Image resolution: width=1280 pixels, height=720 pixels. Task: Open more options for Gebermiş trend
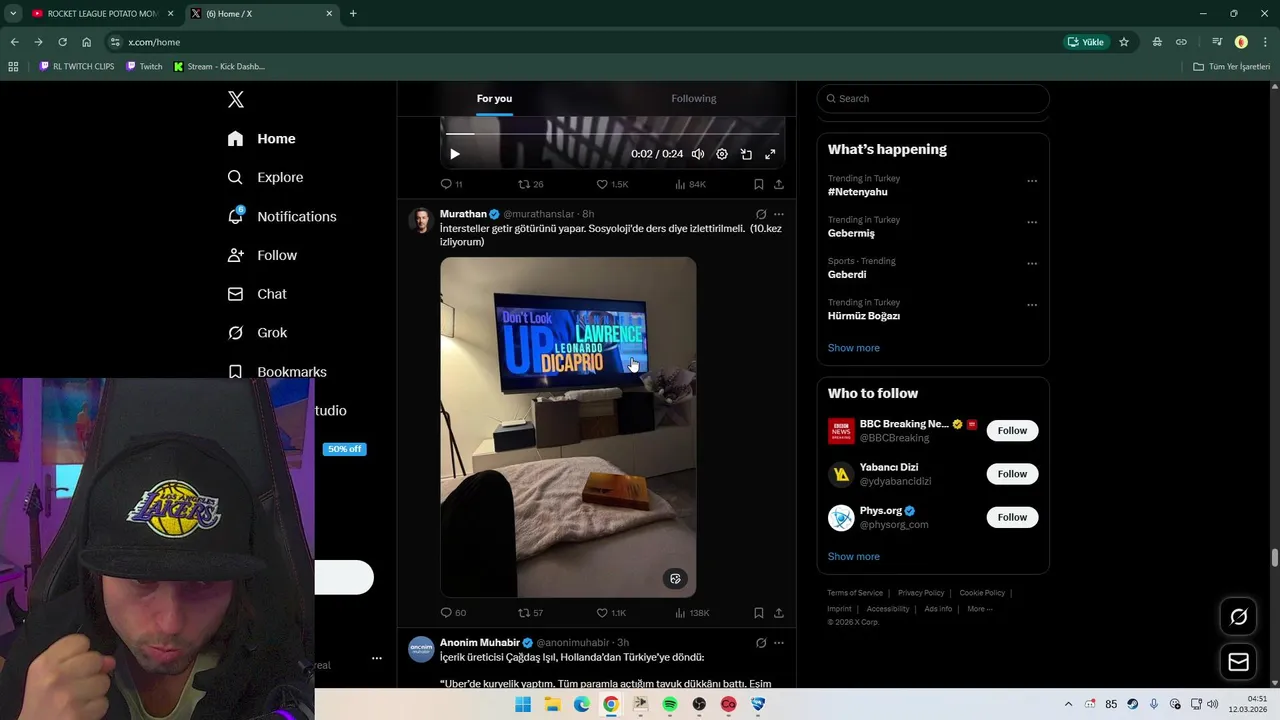point(1032,222)
